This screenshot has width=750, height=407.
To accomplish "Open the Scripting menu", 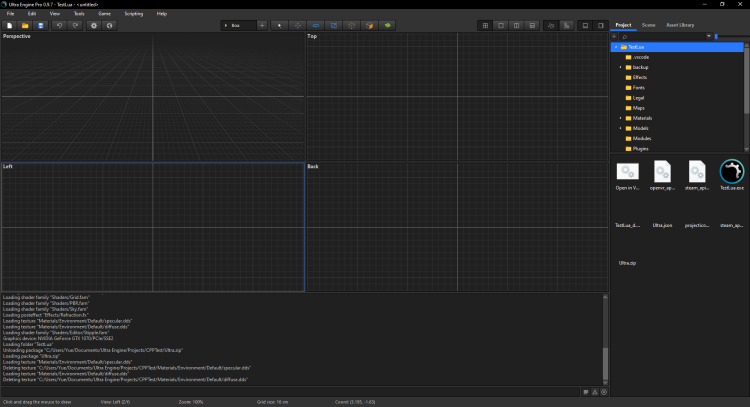I will point(133,14).
